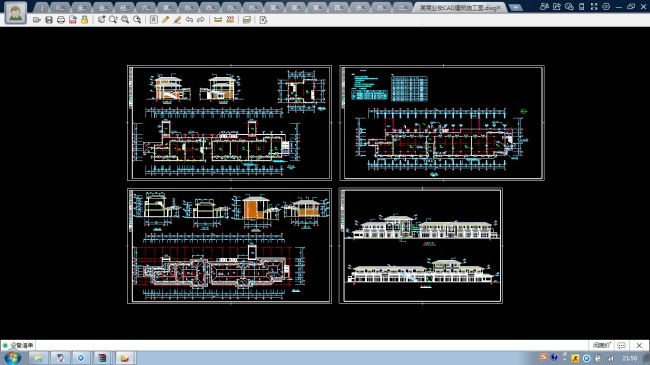Save the drawing using the floppy disk icon
The width and height of the screenshot is (650, 365).
49,20
